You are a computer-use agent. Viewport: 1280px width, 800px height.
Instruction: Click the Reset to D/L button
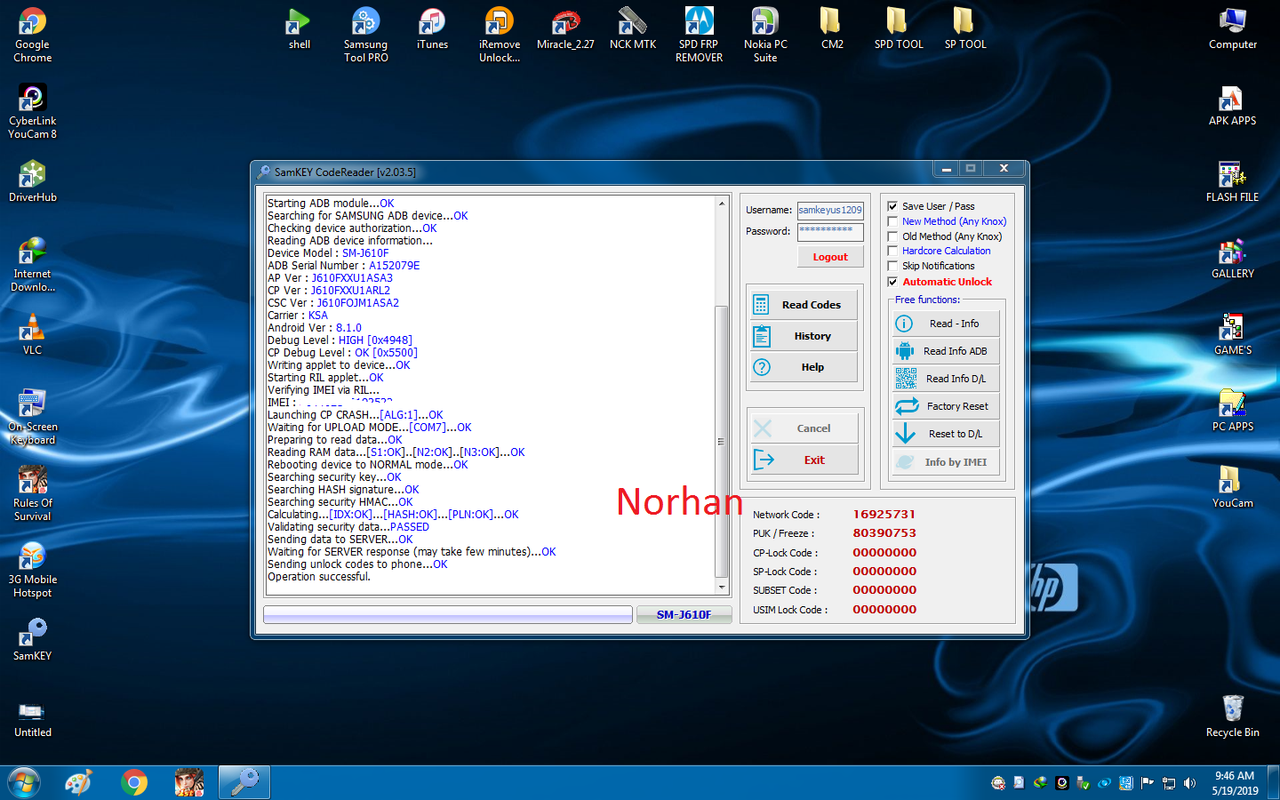click(x=945, y=434)
